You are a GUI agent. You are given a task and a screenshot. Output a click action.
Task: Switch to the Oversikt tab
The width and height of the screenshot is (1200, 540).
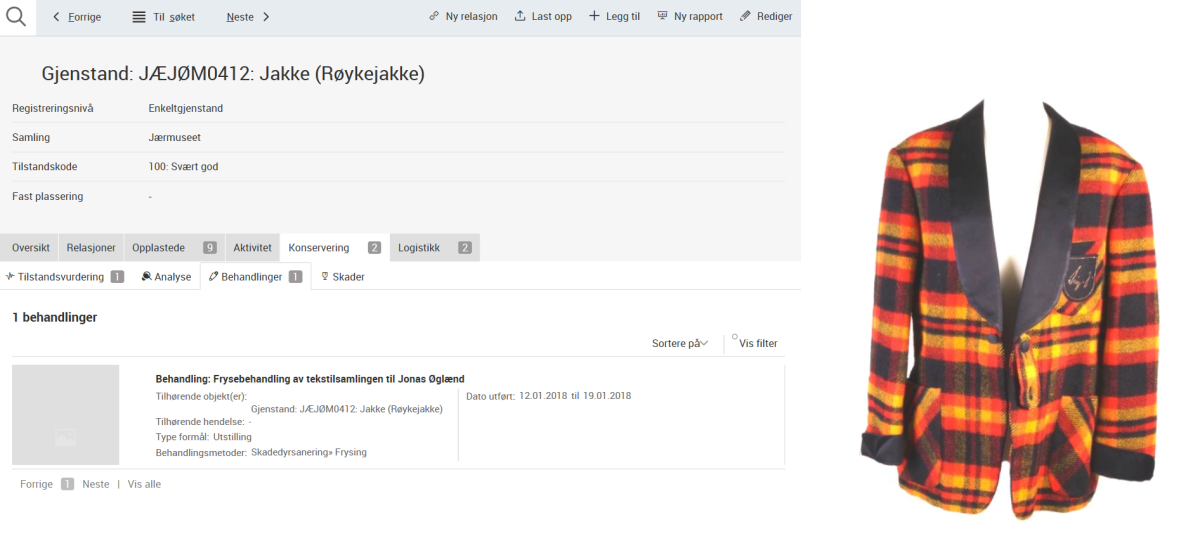(30, 248)
